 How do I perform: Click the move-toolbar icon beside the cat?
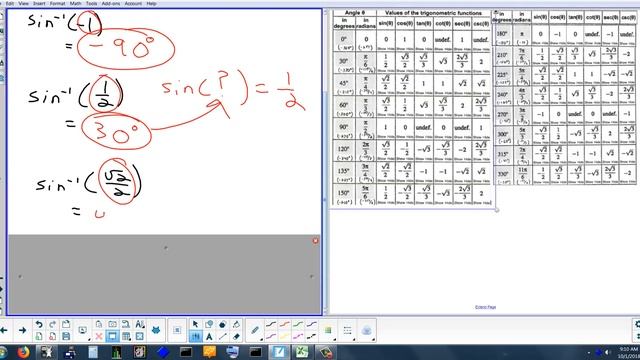177,330
